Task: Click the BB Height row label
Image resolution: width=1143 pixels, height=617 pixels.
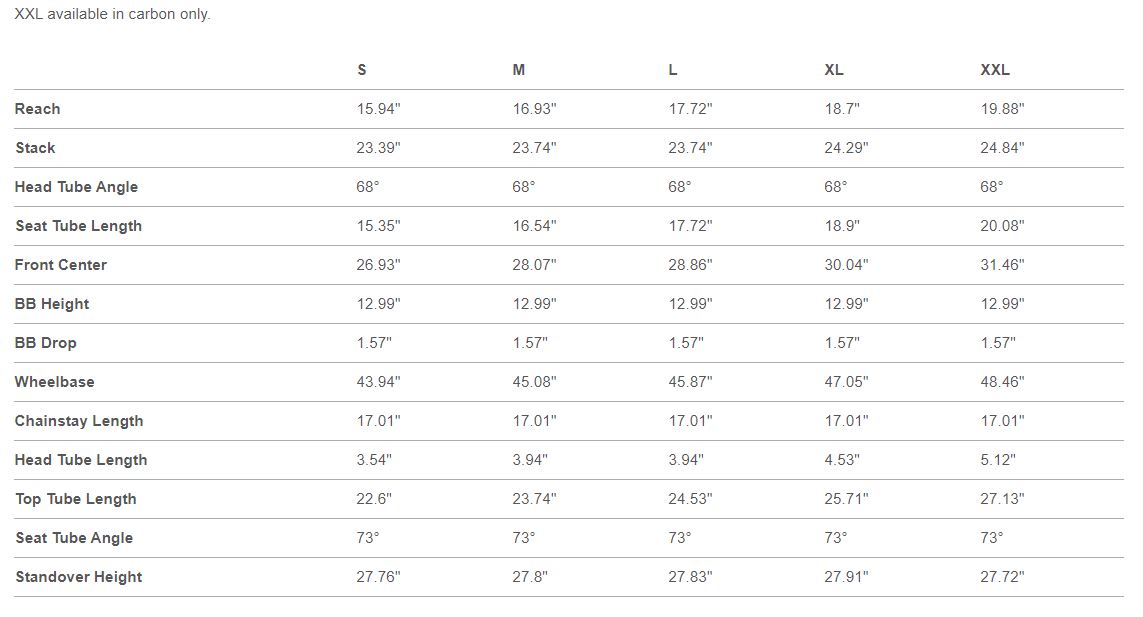Action: click(x=52, y=304)
